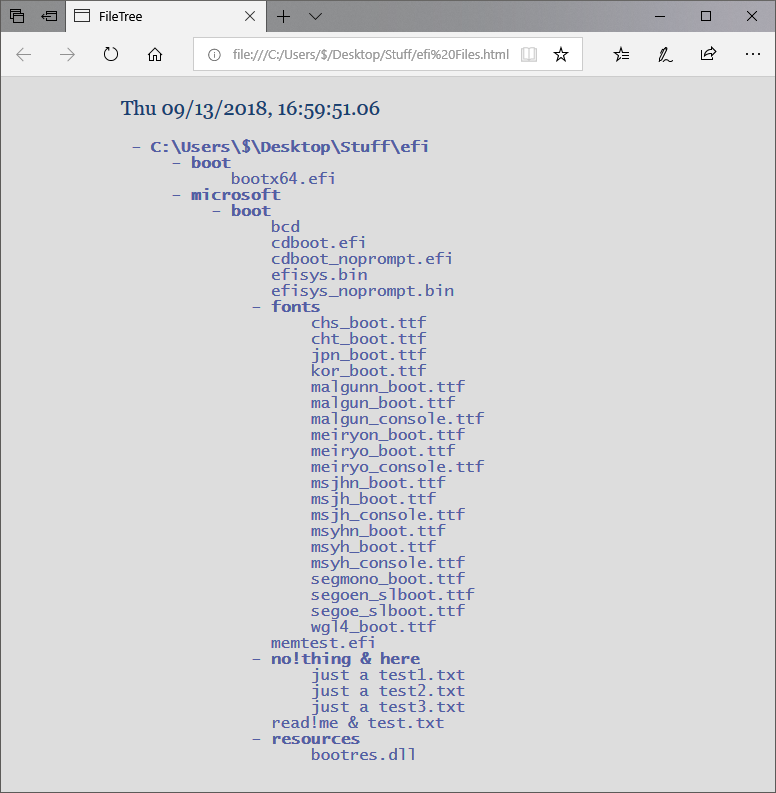Open the bcd file link
The image size is (776, 793).
[x=285, y=227]
